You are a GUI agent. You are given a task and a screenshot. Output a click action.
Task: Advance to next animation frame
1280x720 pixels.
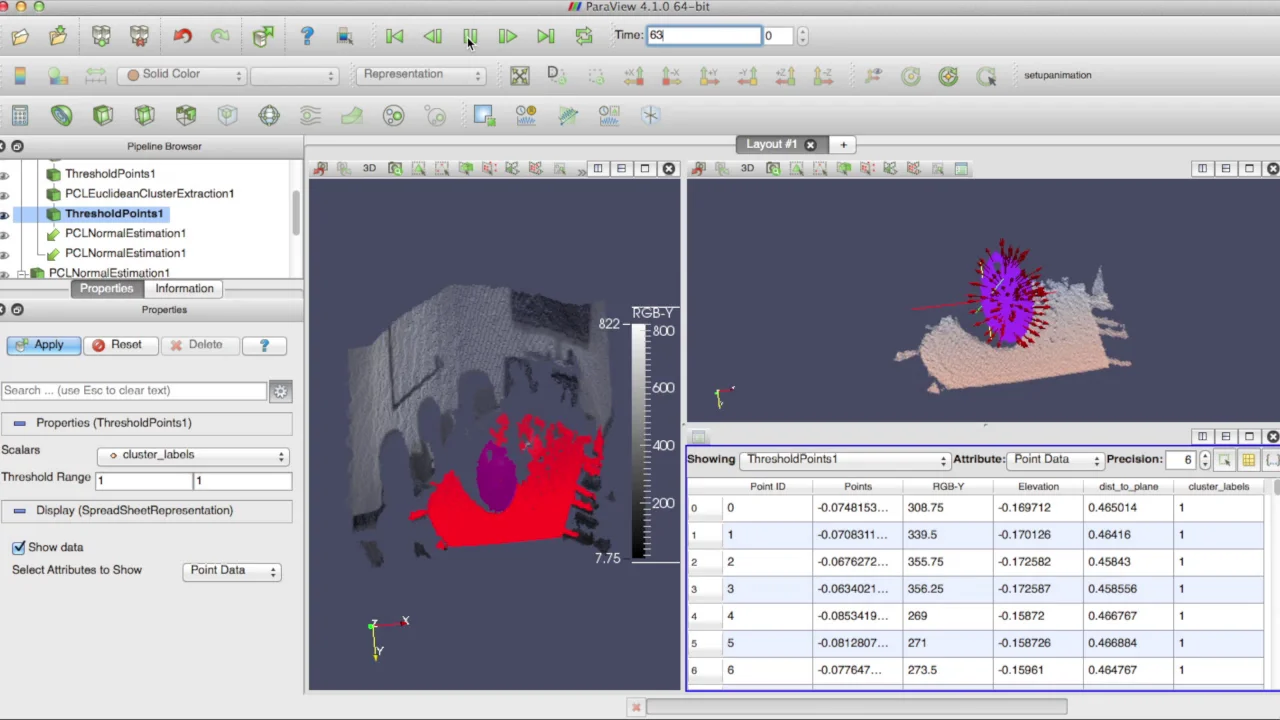pos(508,37)
